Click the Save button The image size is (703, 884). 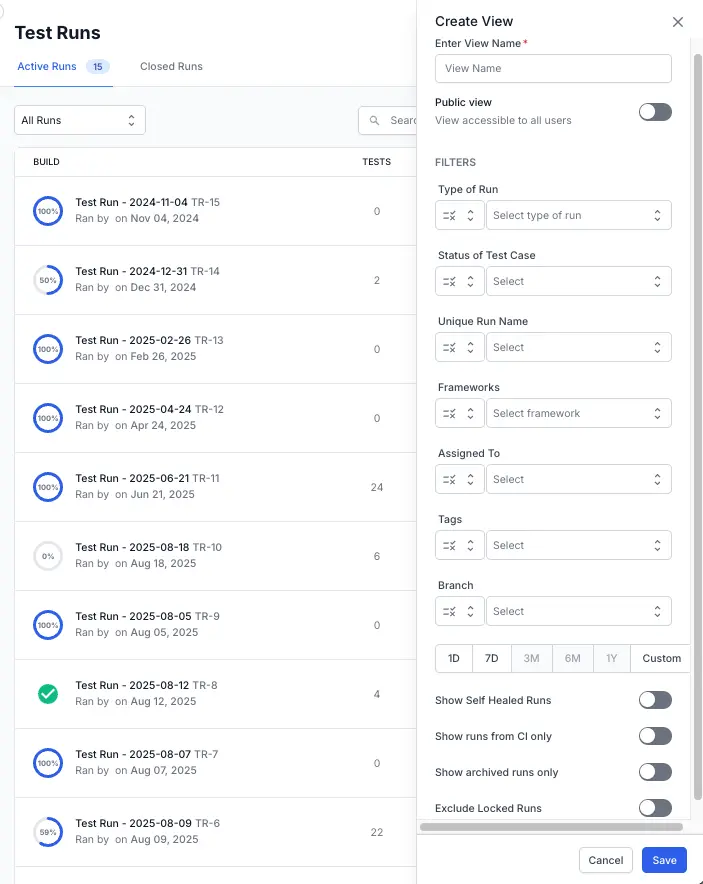tap(664, 860)
